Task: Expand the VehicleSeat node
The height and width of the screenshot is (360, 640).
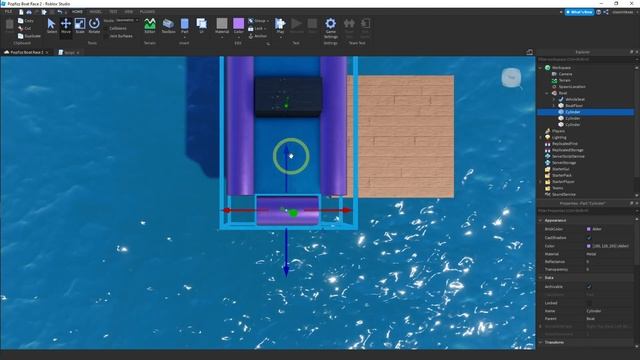Action: (x=554, y=99)
